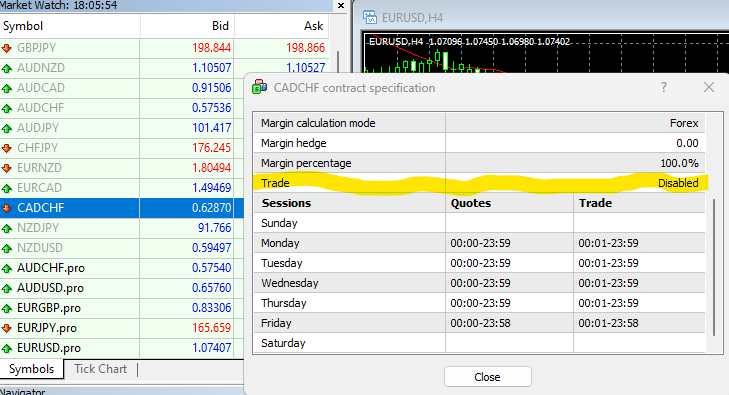Click the CHFJPY bid price 176.245

click(x=212, y=148)
